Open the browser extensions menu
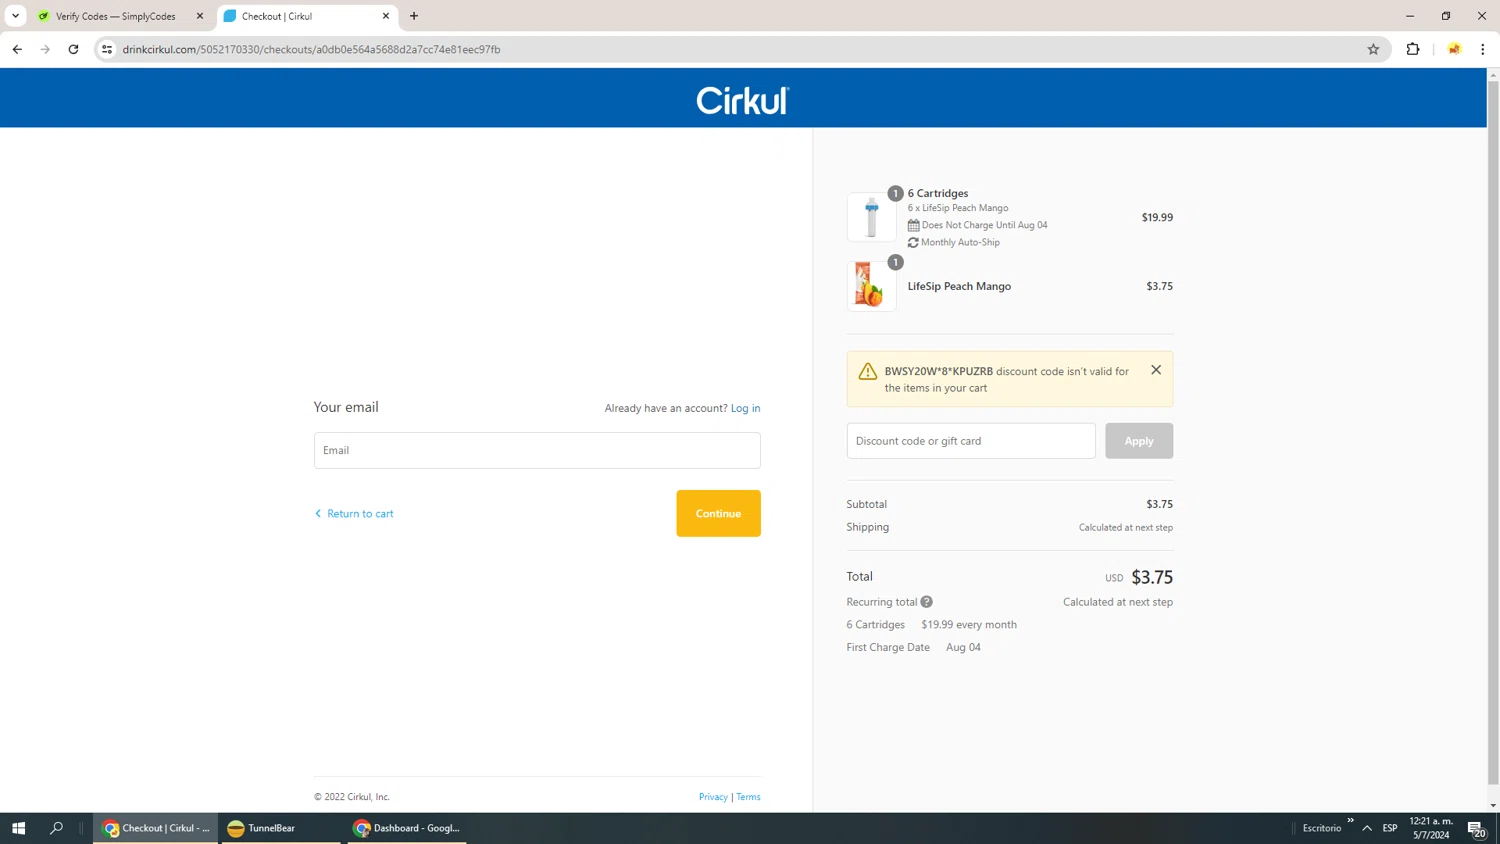Screen dimensions: 1500x844 1413,49
